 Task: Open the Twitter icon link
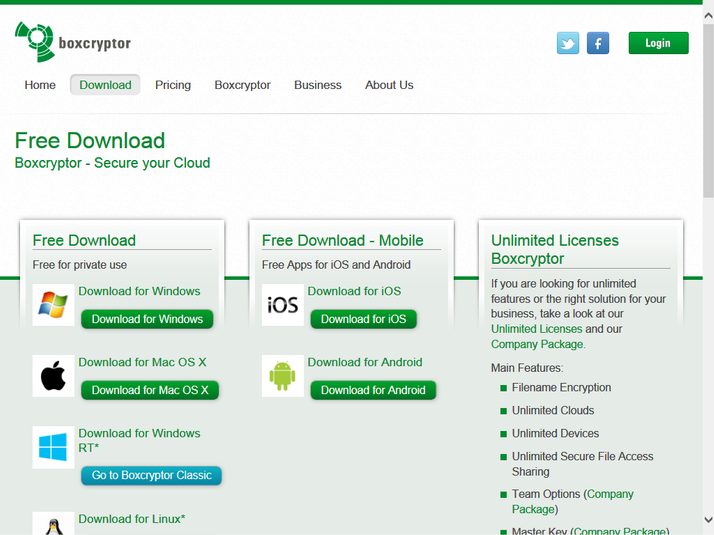pos(568,43)
